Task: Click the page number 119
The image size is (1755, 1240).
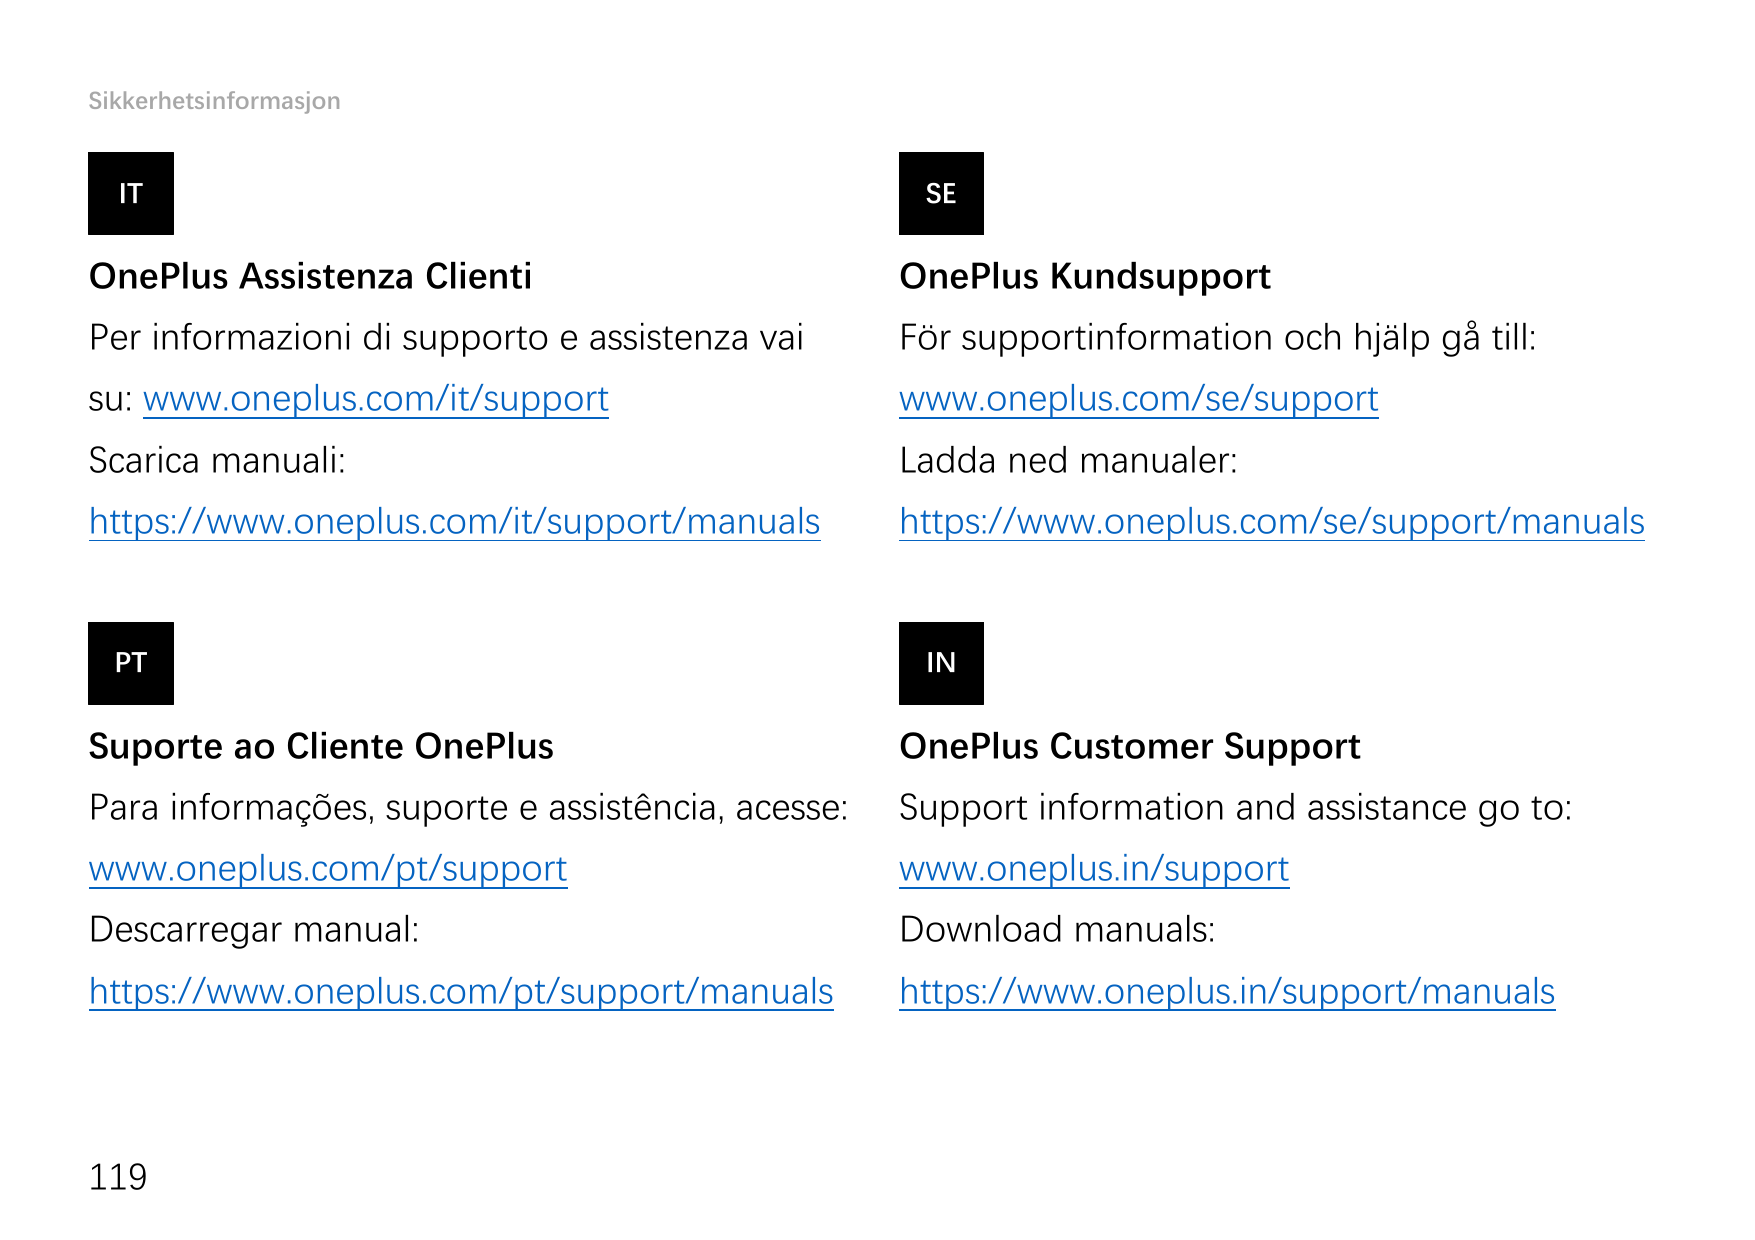Action: 118,1177
